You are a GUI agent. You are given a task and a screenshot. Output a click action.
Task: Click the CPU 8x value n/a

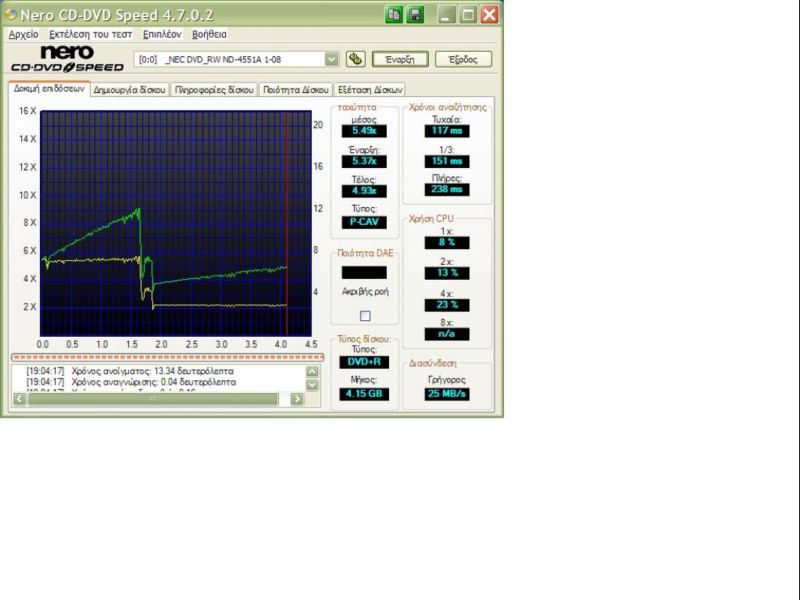447,334
